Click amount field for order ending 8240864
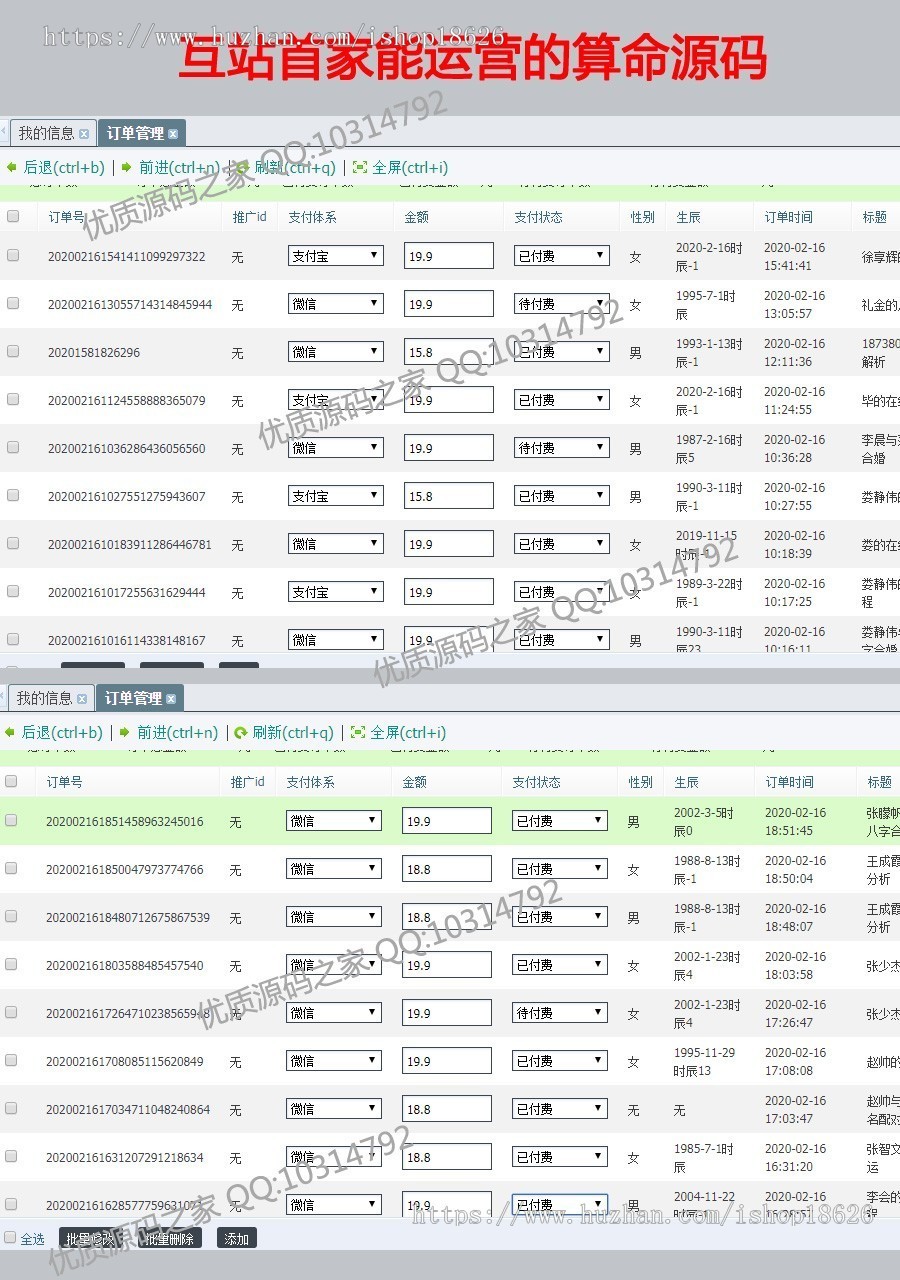The width and height of the screenshot is (900, 1280). point(446,1109)
